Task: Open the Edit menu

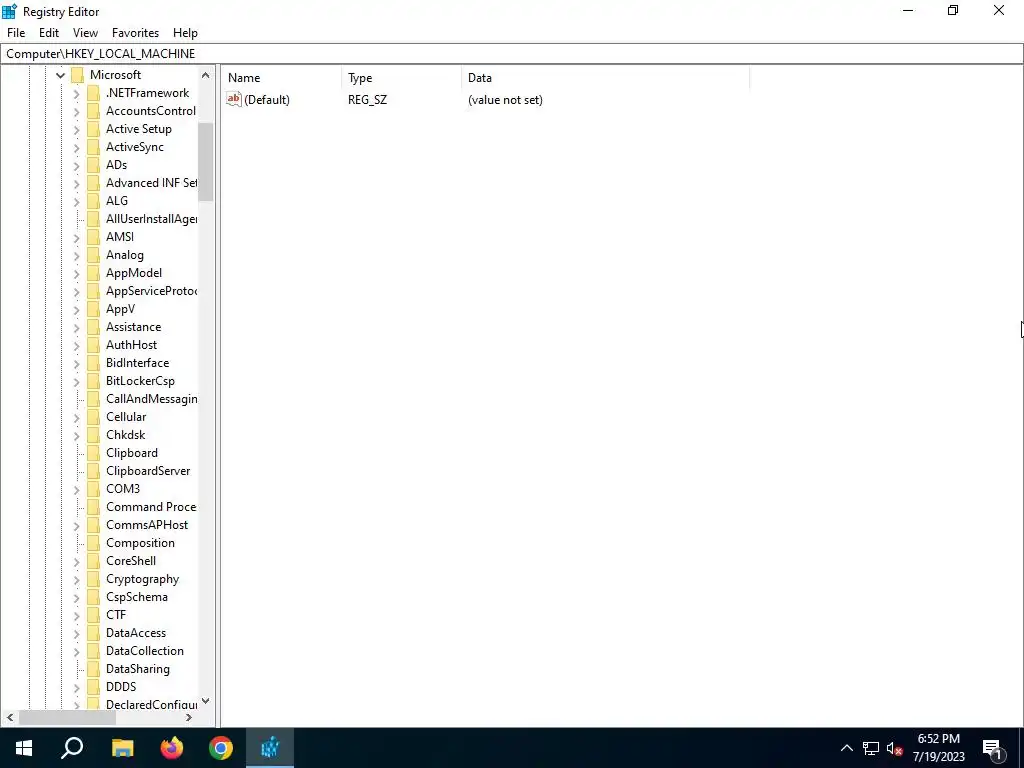Action: tap(49, 33)
